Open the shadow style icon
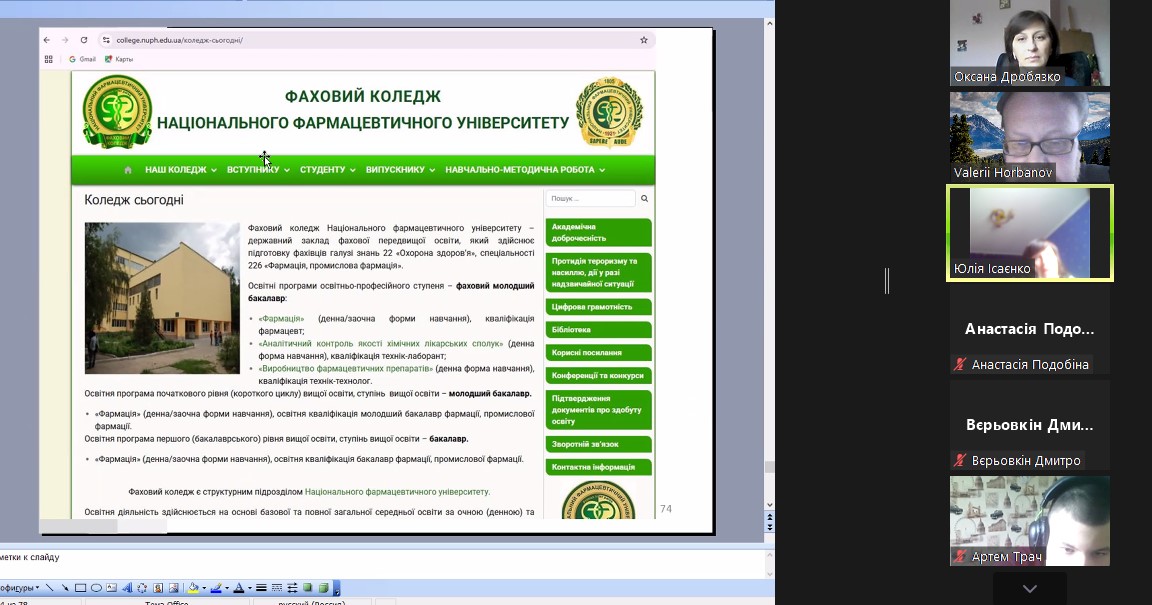The image size is (1152, 605). tap(308, 588)
